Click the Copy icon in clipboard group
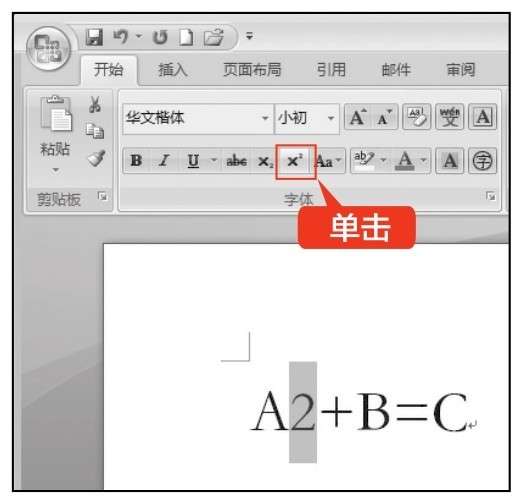Viewport: 522px width, 503px height. pyautogui.click(x=95, y=131)
